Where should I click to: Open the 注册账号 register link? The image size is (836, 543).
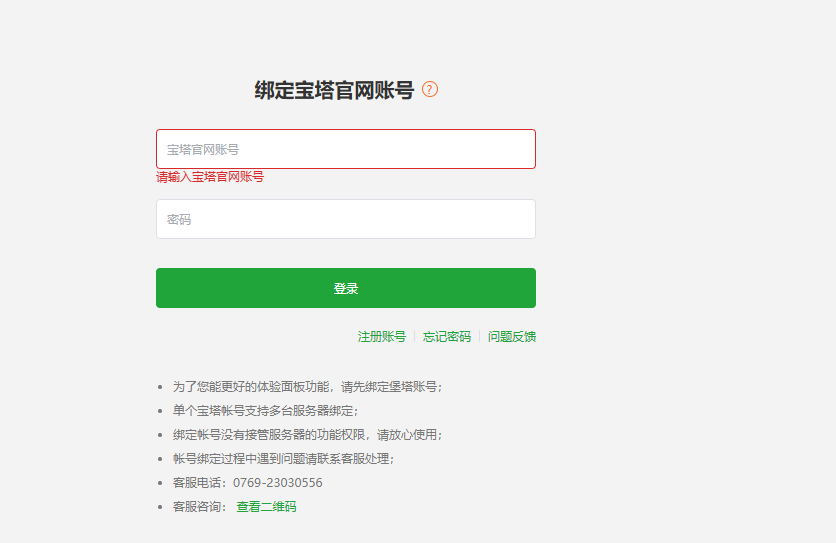[x=382, y=337]
